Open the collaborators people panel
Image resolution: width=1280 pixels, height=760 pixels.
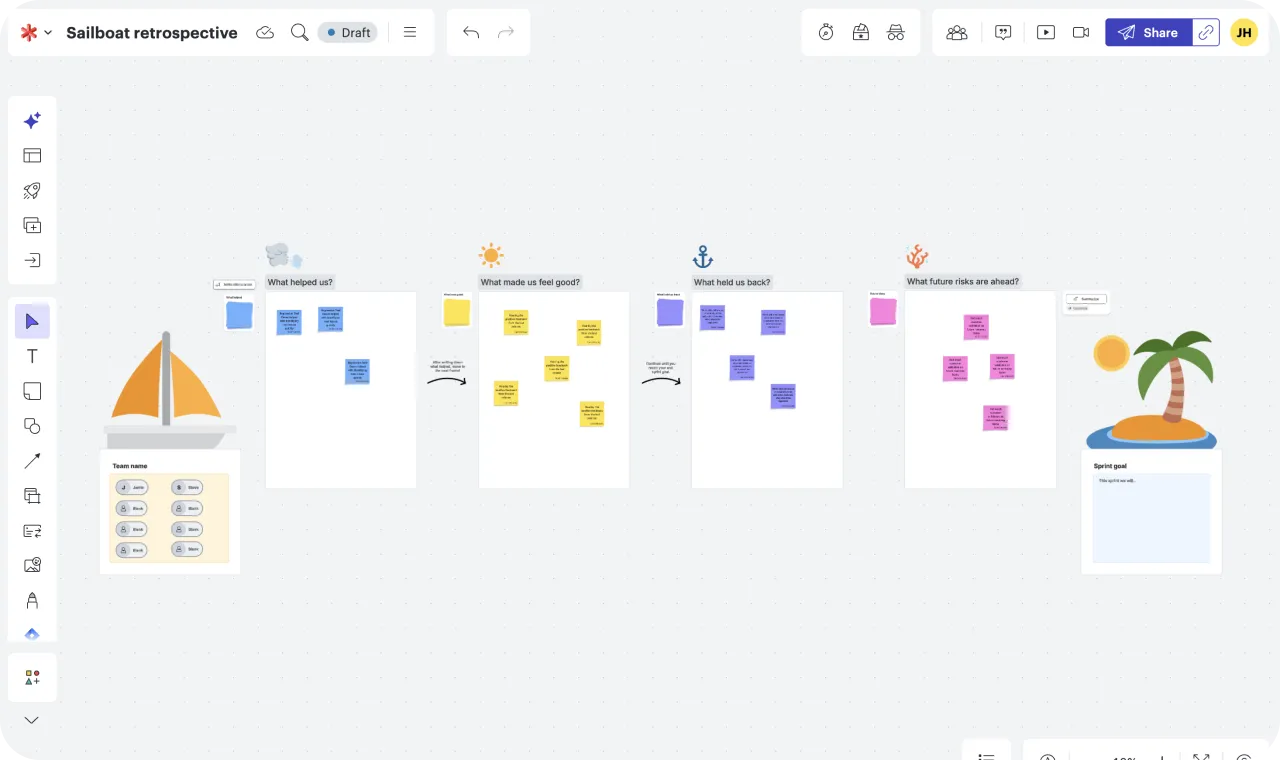(x=957, y=32)
